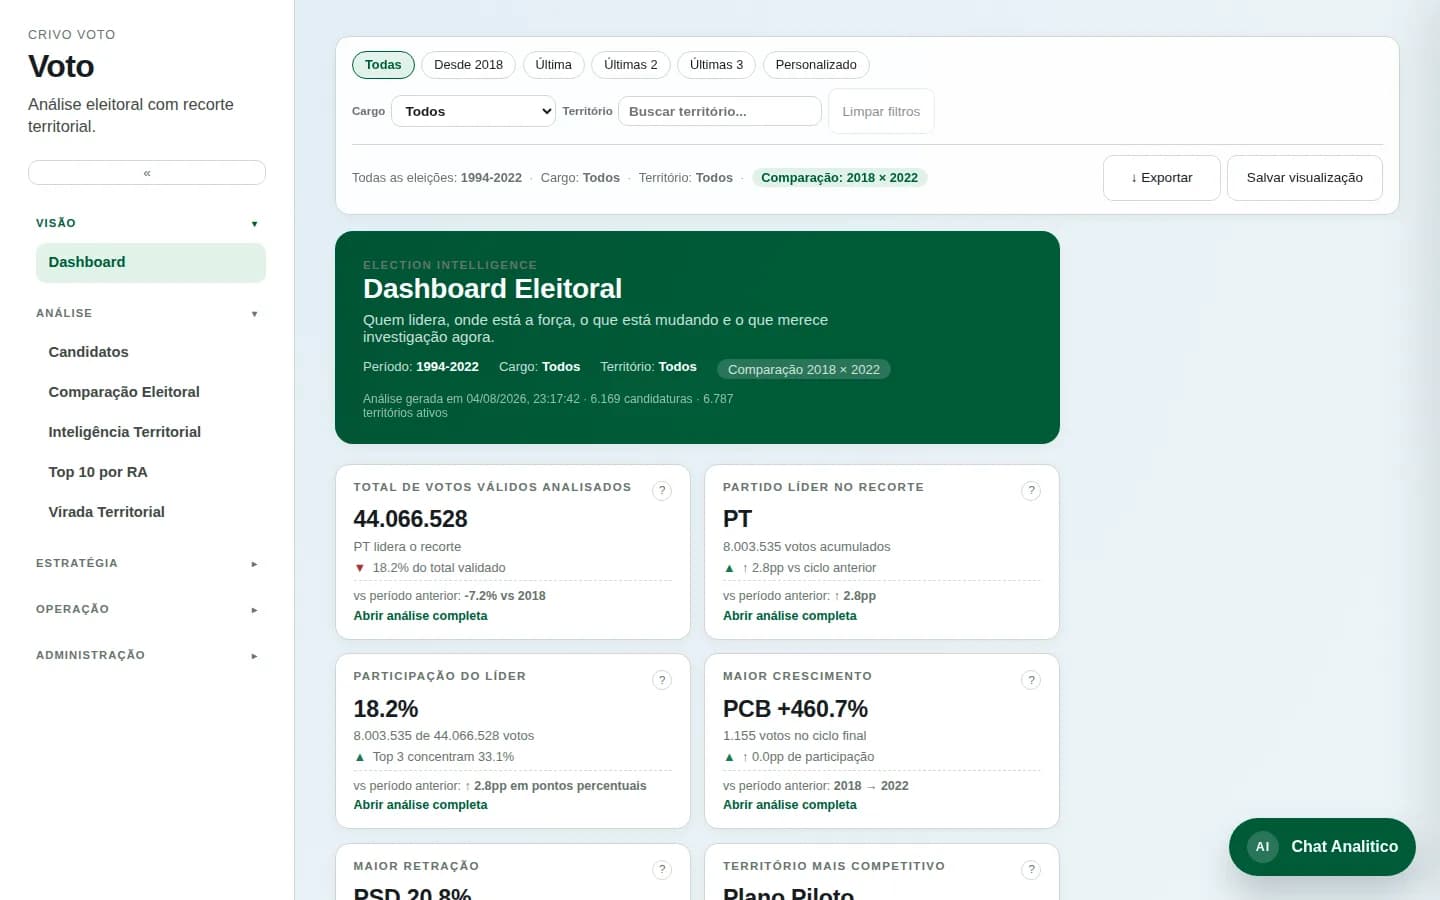Open Top 10 por RA page
The width and height of the screenshot is (1440, 900).
tap(151, 472)
